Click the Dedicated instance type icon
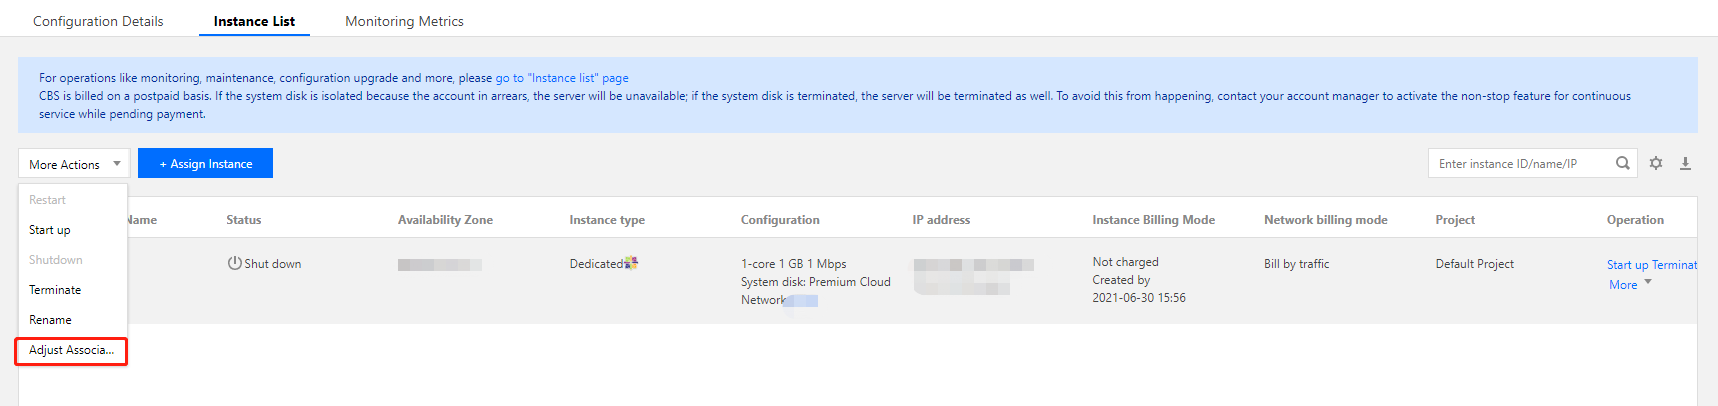This screenshot has height=406, width=1718. coord(631,263)
